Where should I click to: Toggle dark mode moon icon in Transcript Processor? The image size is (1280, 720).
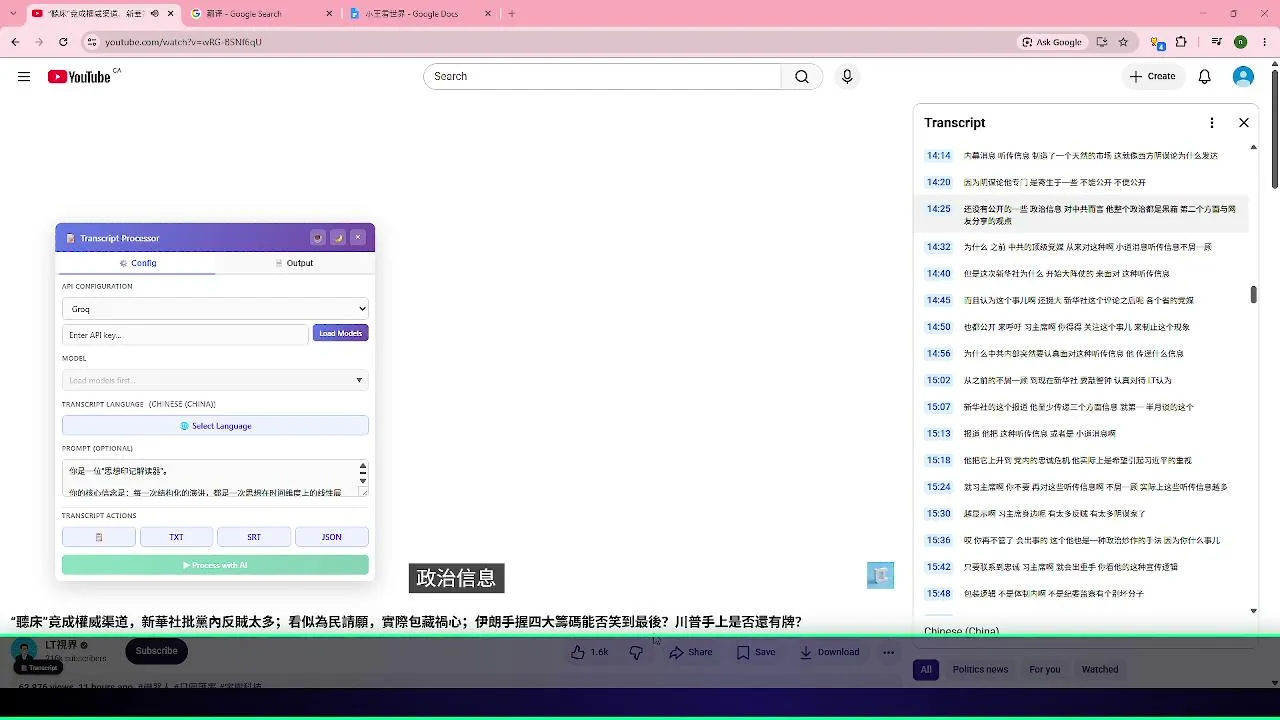pos(338,238)
